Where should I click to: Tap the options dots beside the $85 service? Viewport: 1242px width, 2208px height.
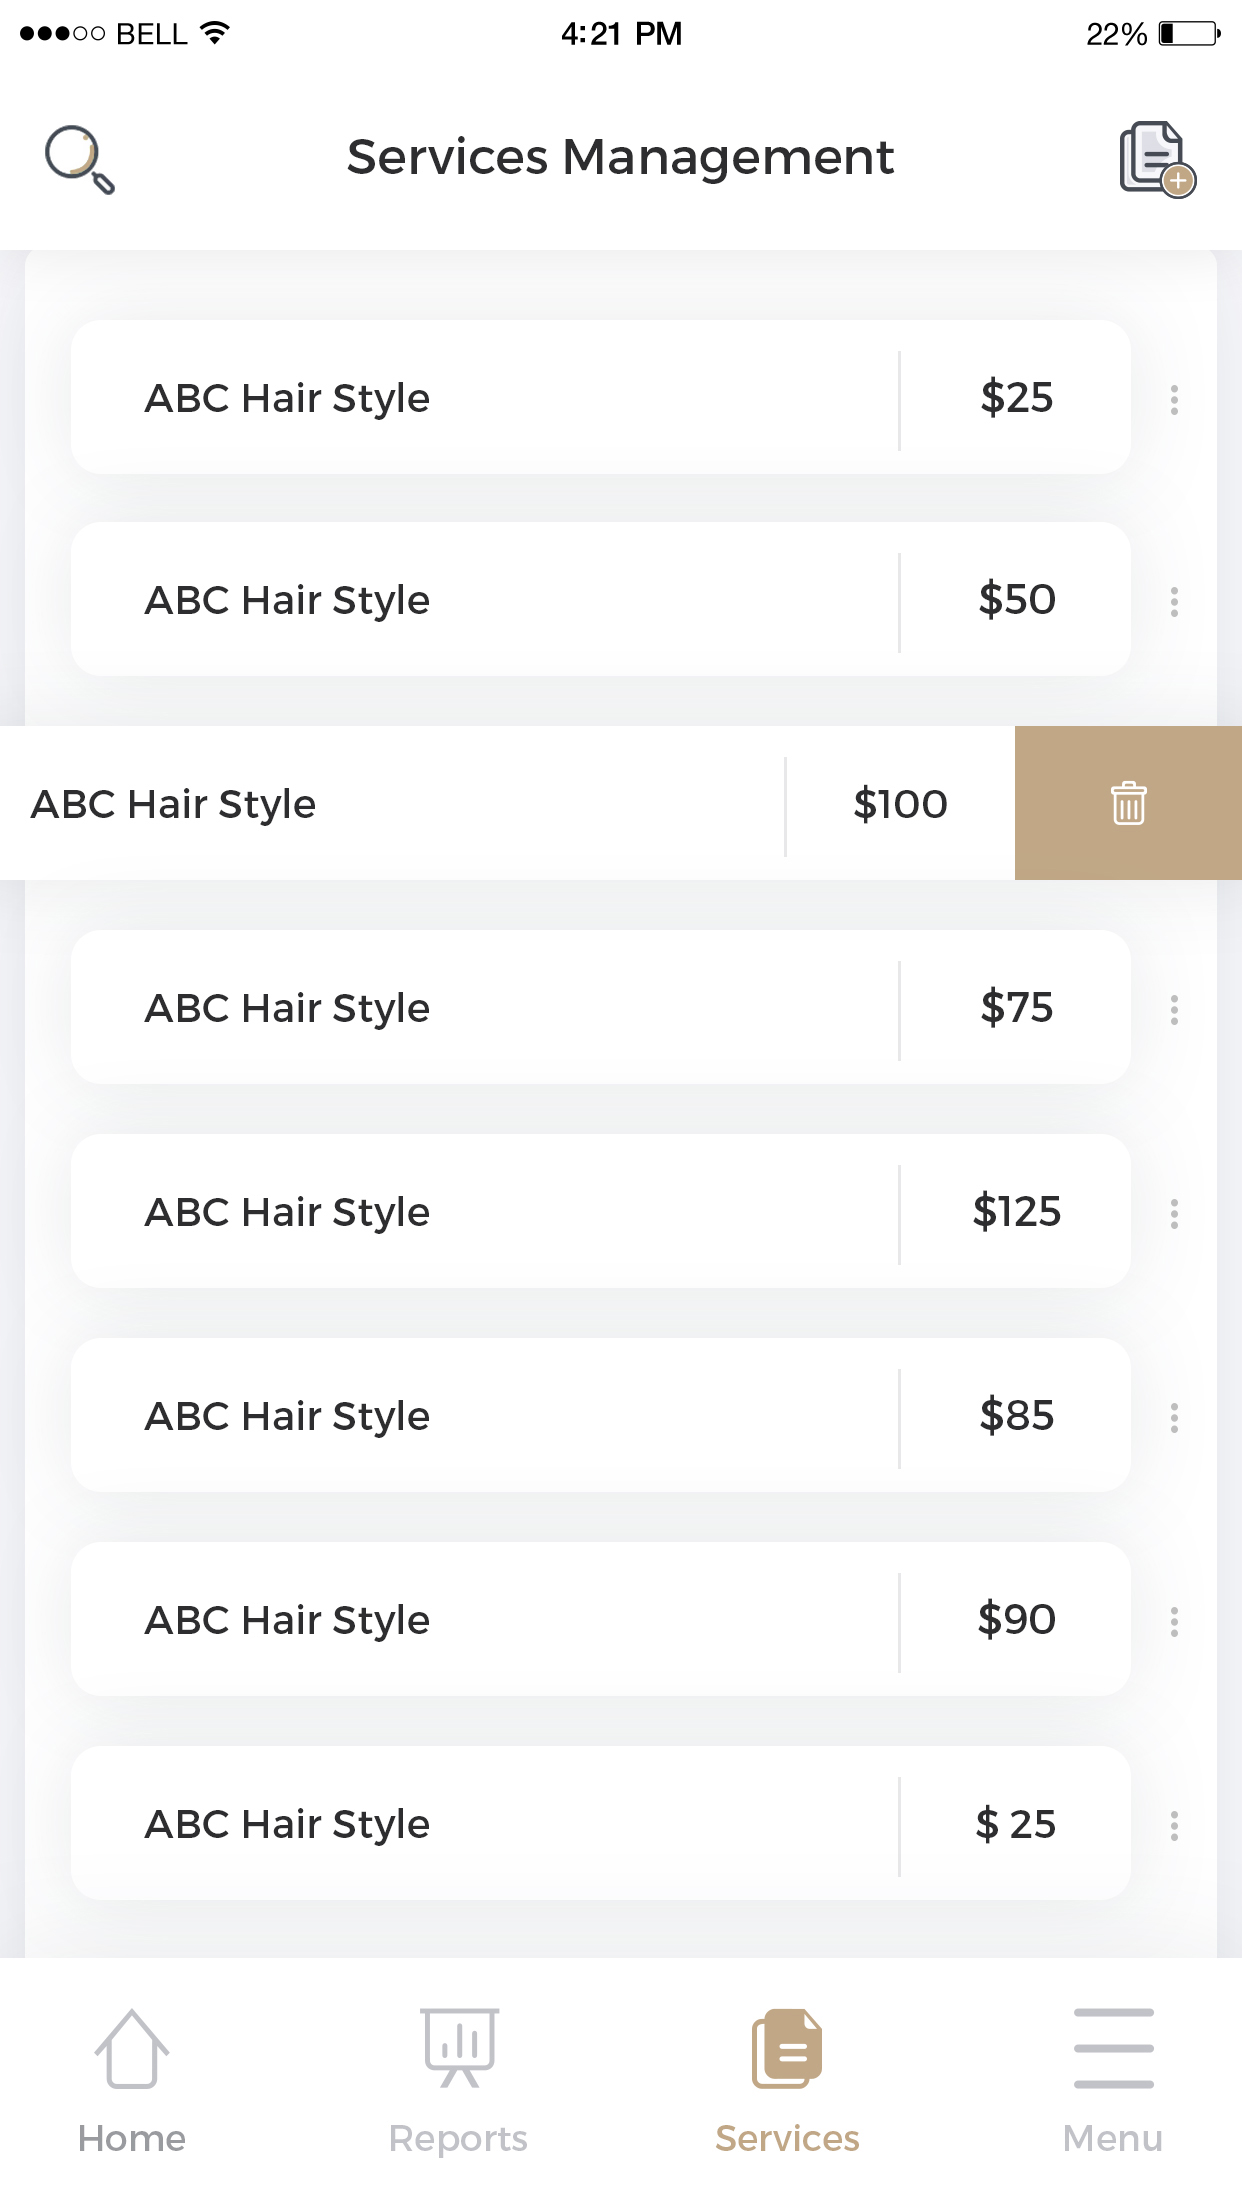(1174, 1417)
